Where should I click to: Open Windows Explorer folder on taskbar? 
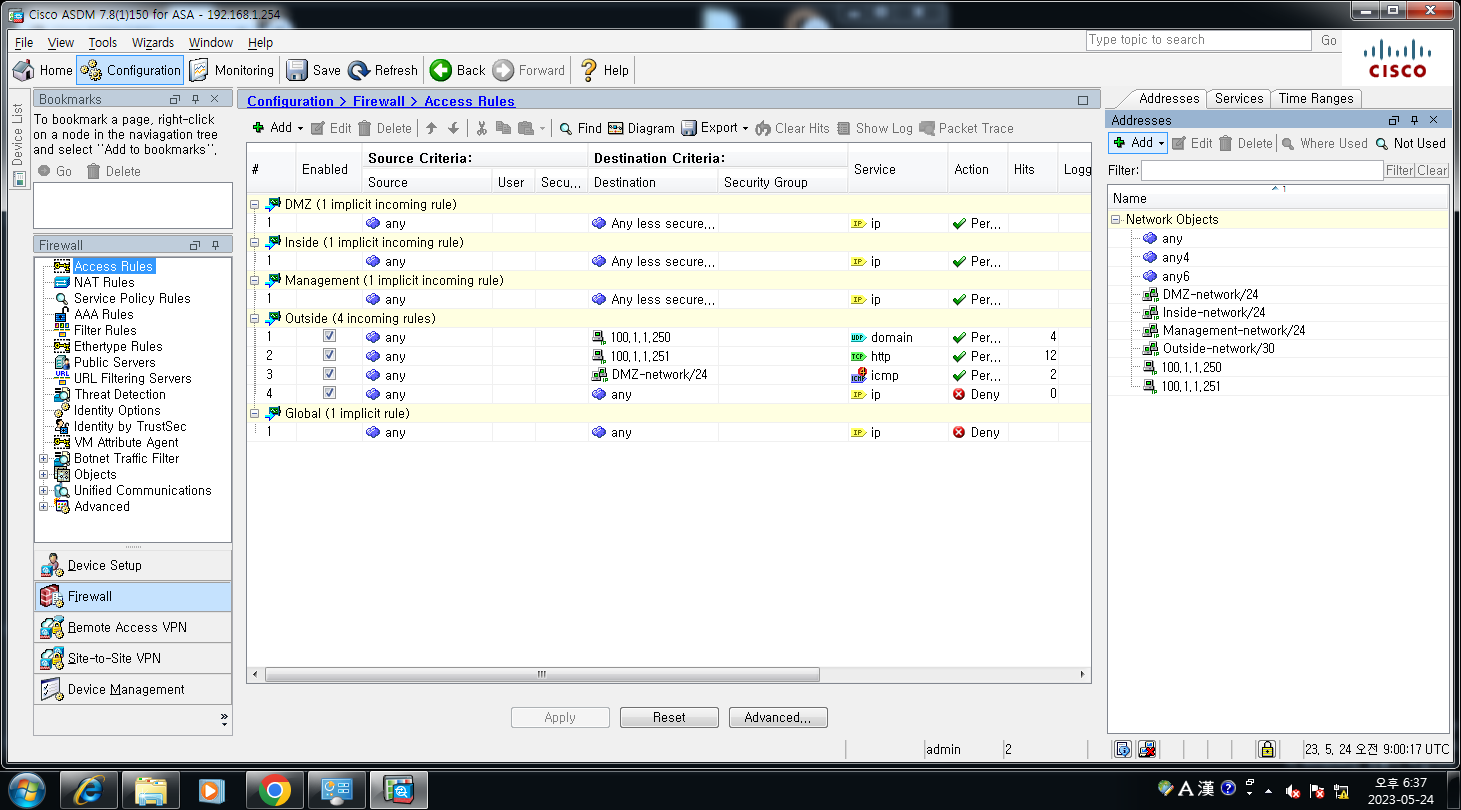pyautogui.click(x=150, y=790)
